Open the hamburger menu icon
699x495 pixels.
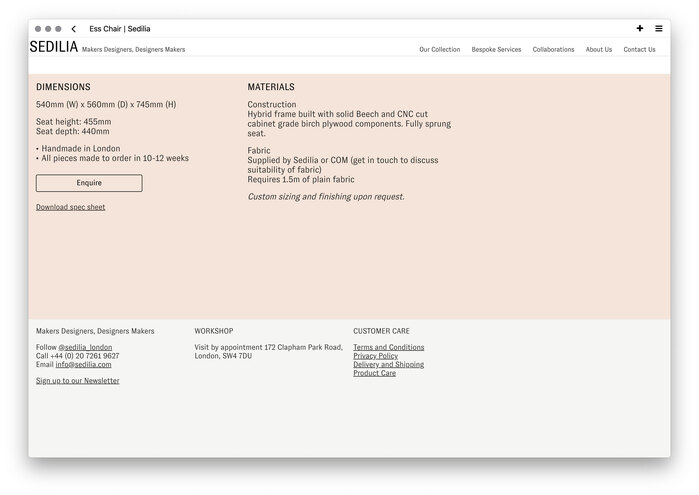(x=659, y=29)
